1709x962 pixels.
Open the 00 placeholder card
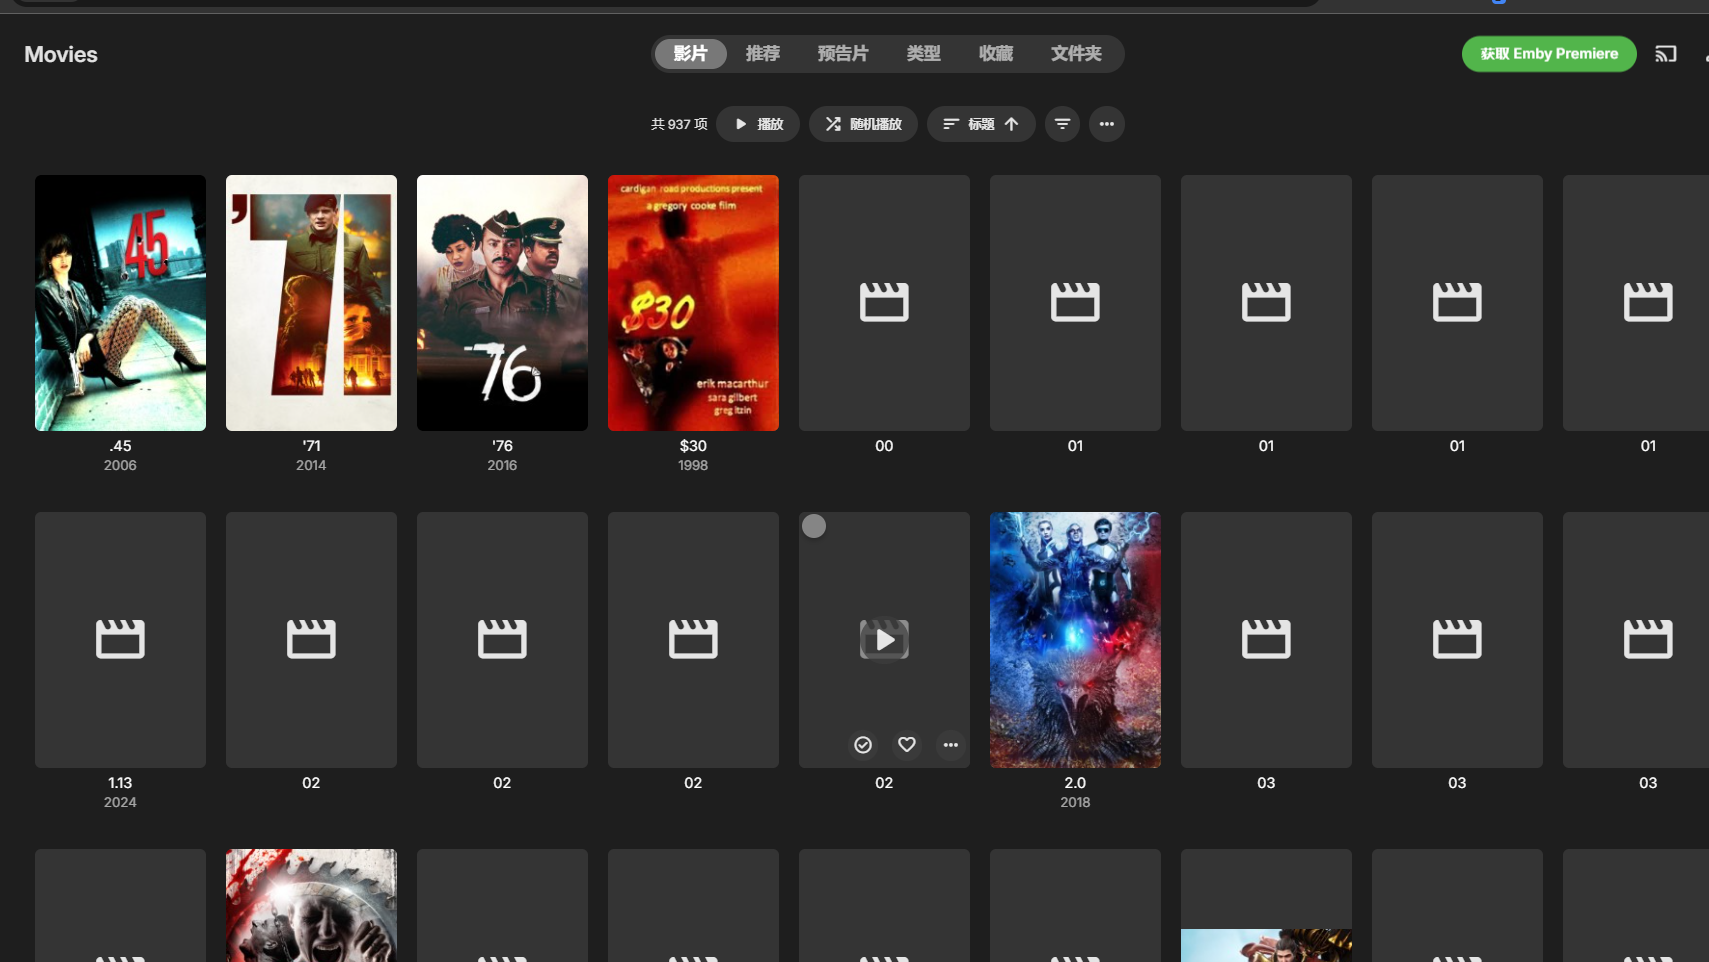[x=884, y=303]
